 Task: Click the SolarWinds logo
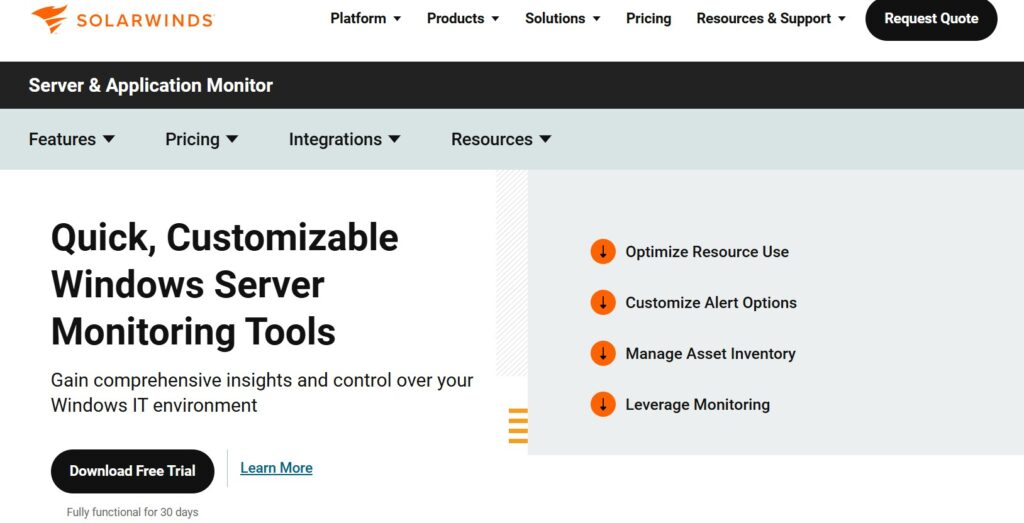(122, 19)
